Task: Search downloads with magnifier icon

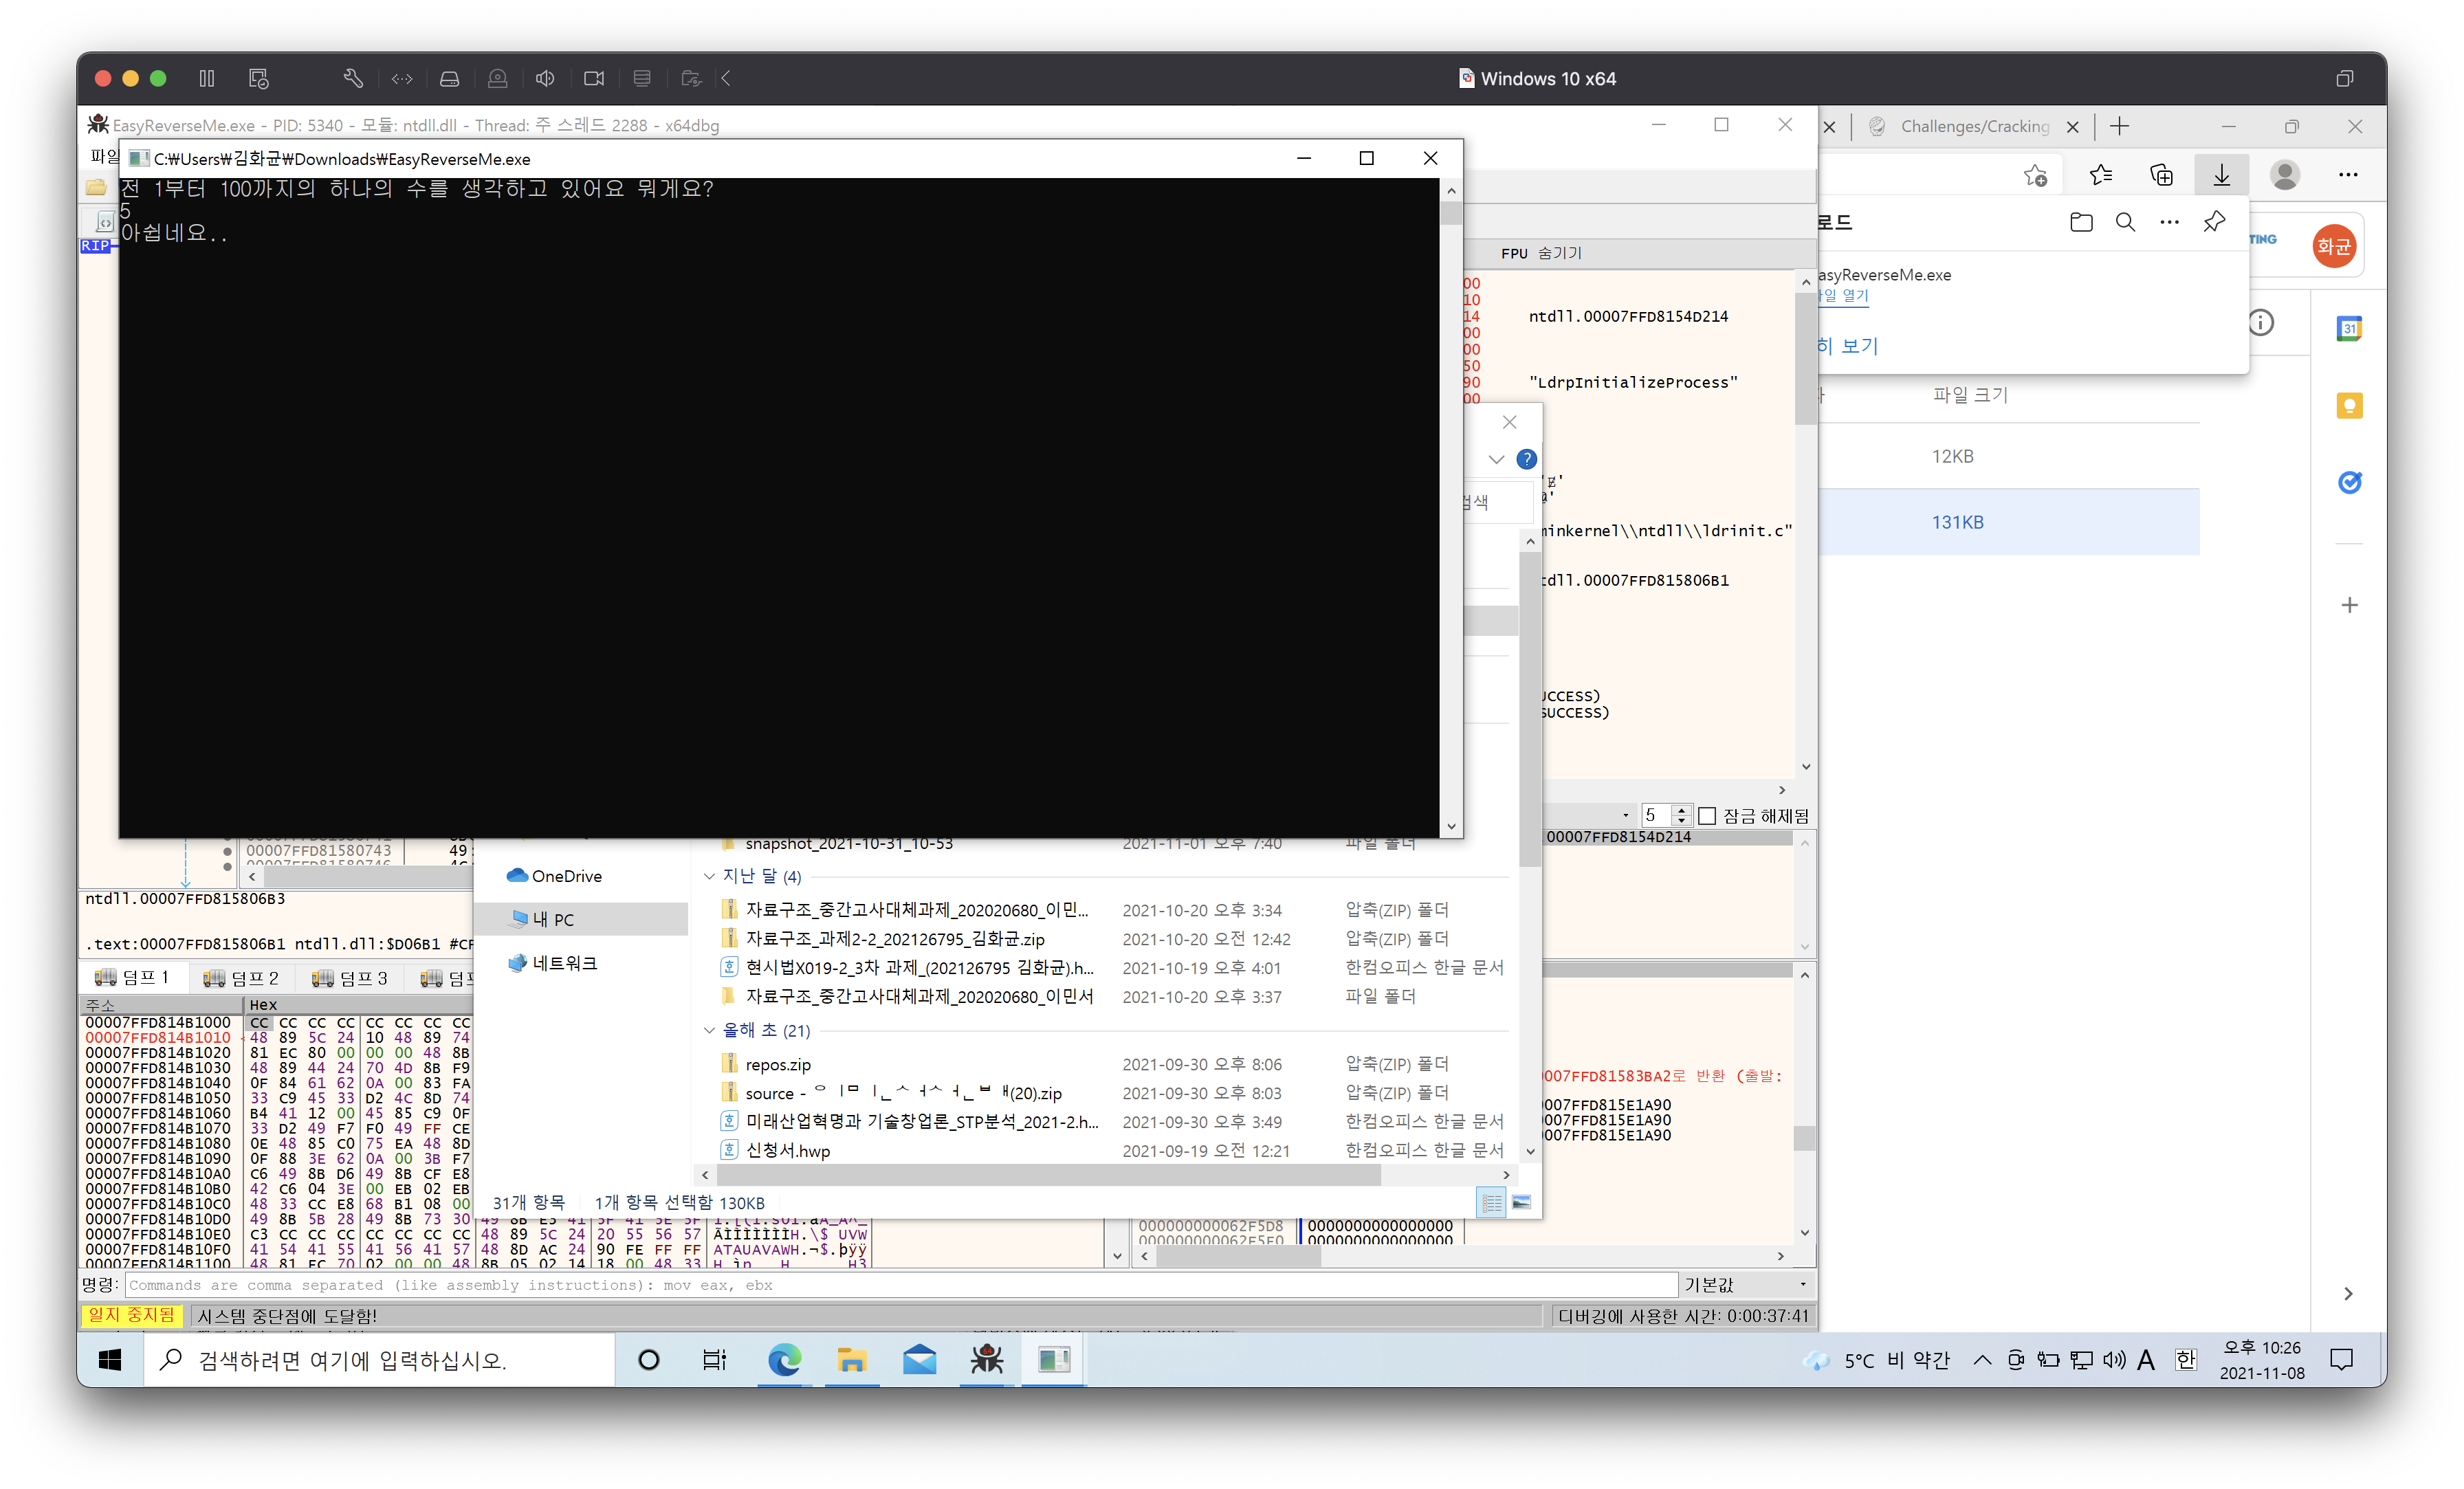Action: [x=2125, y=222]
